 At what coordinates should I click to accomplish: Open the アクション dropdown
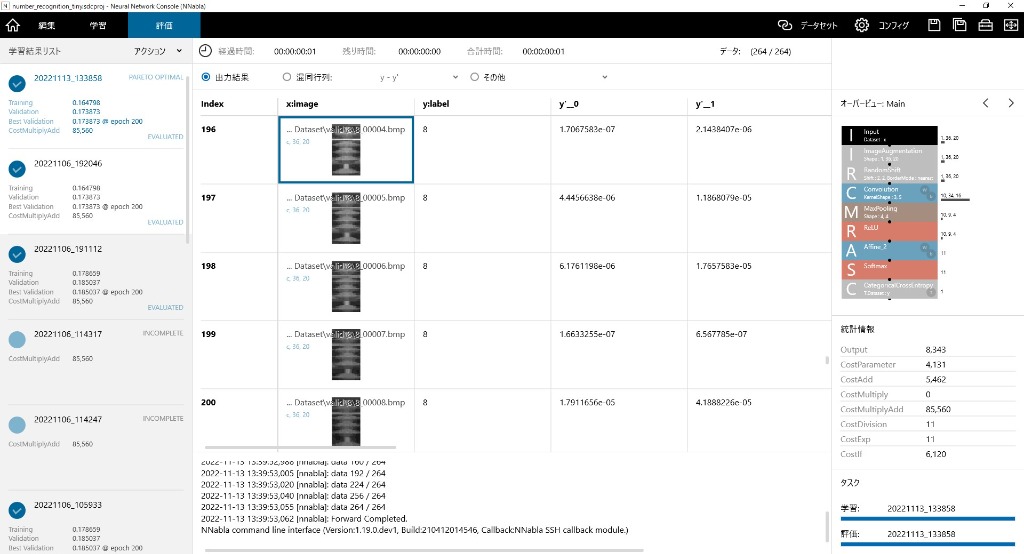pos(159,51)
